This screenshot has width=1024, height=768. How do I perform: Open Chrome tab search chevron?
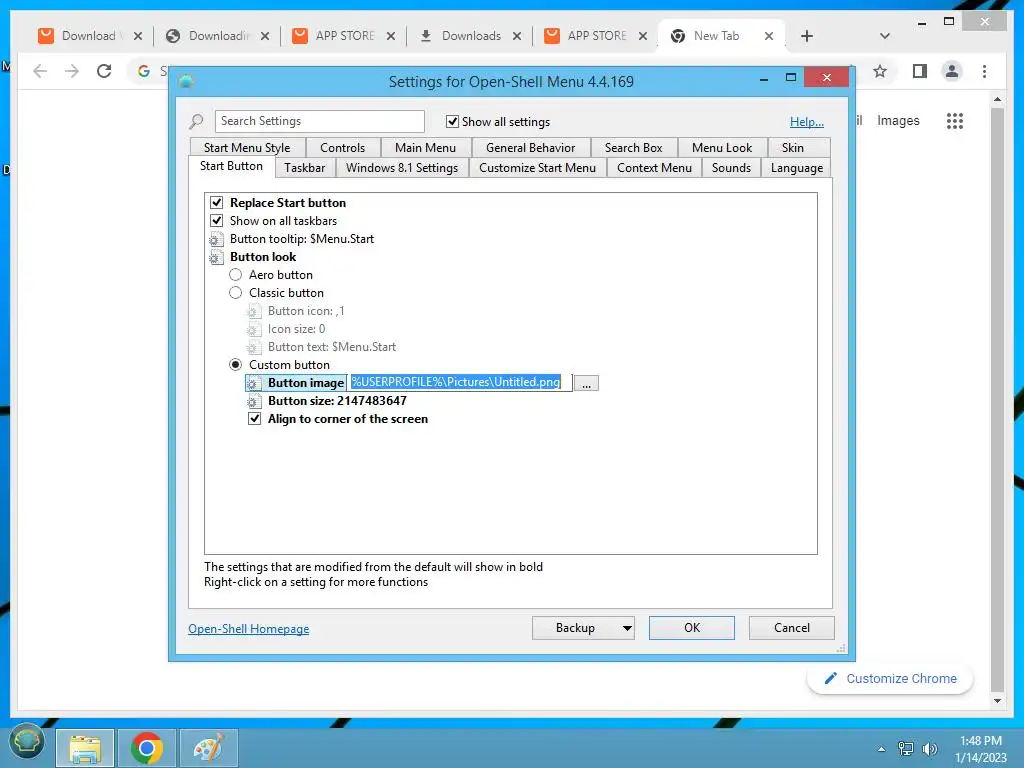coord(885,36)
